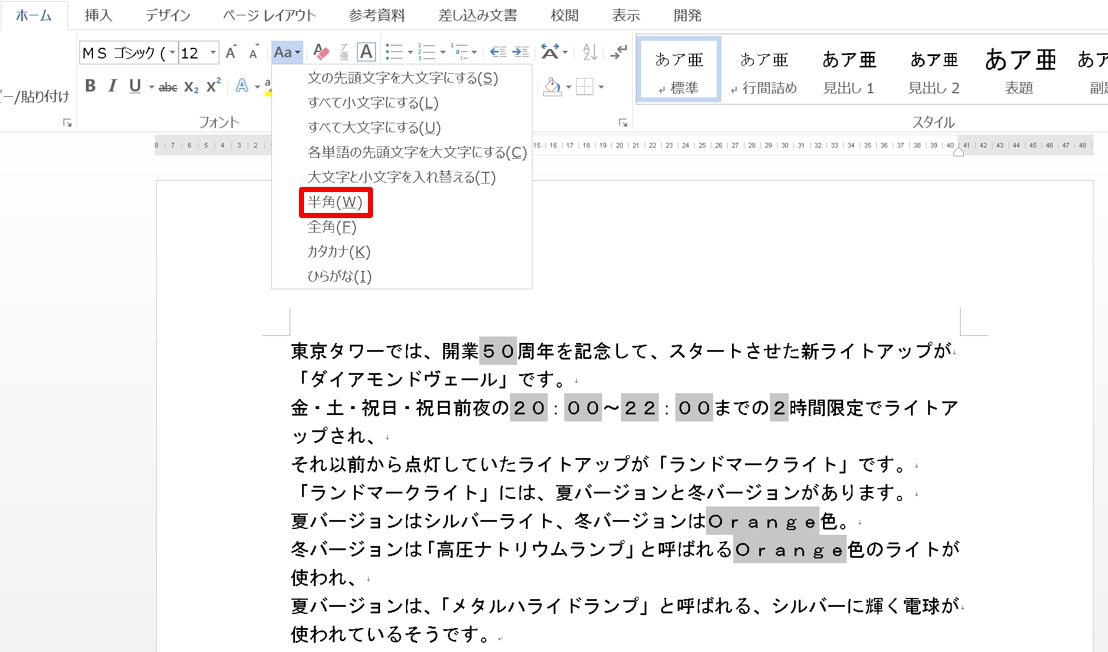1108x652 pixels.
Task: Select 各単語の先頭文字を大文字にする(C)
Action: click(401, 153)
